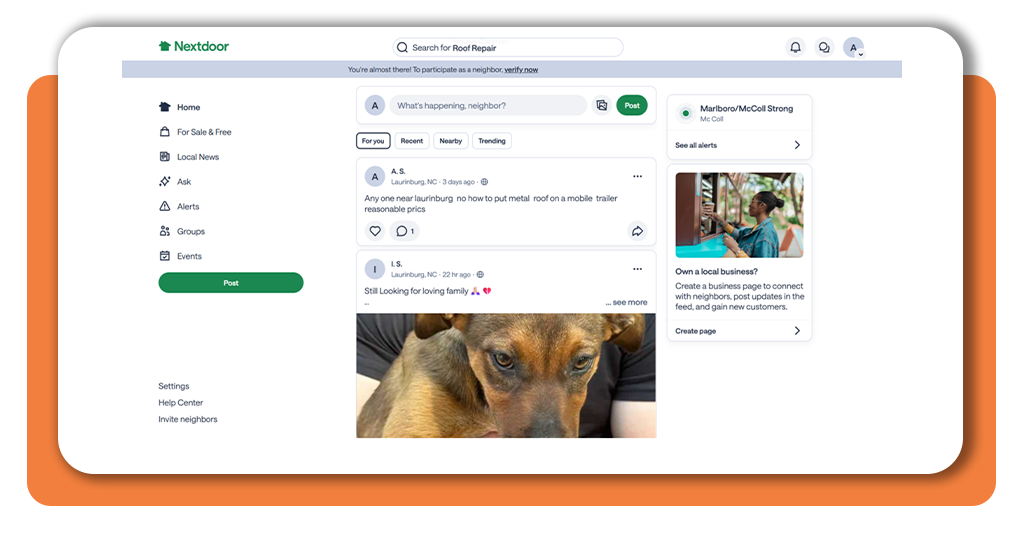Click Own a local business? heading
The image size is (1024, 536).
point(716,272)
